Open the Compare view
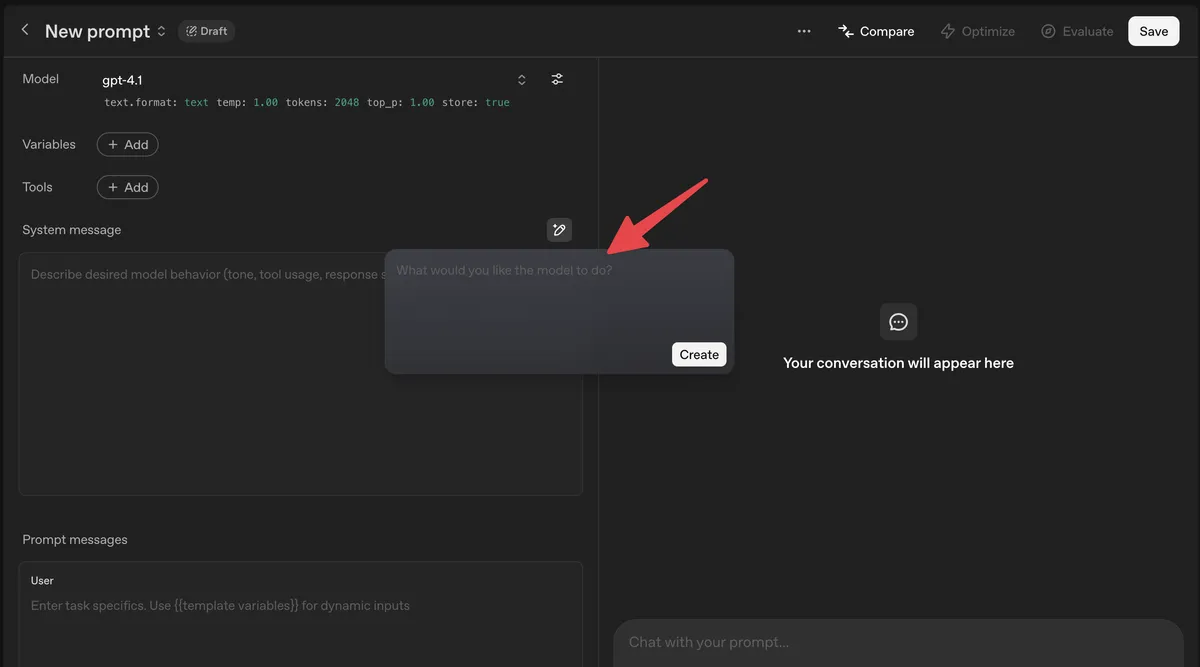1200x667 pixels. coord(876,31)
